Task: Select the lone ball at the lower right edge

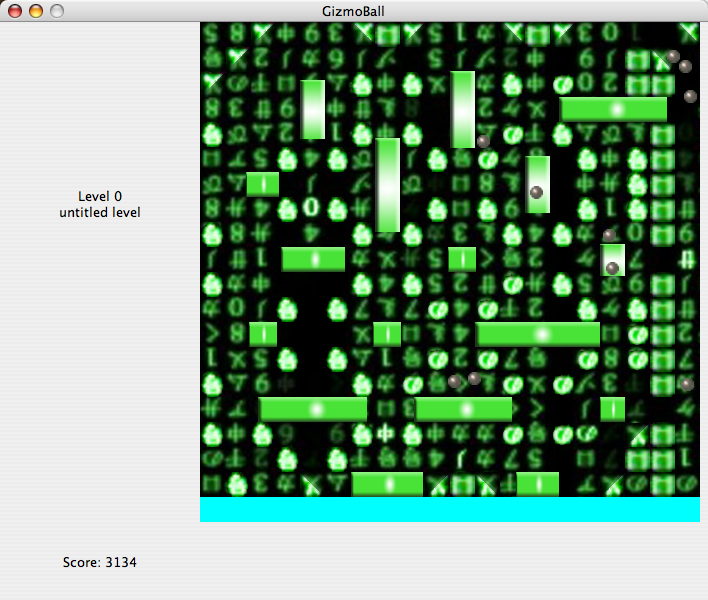Action: [686, 384]
